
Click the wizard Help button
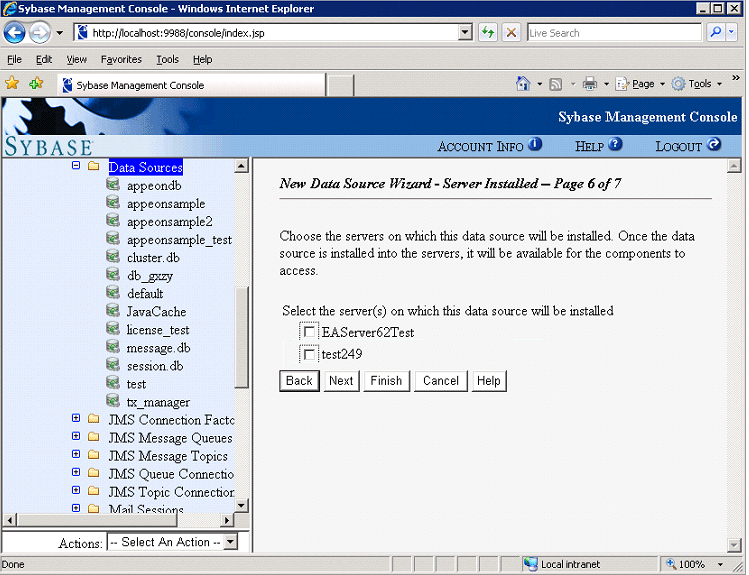(489, 381)
